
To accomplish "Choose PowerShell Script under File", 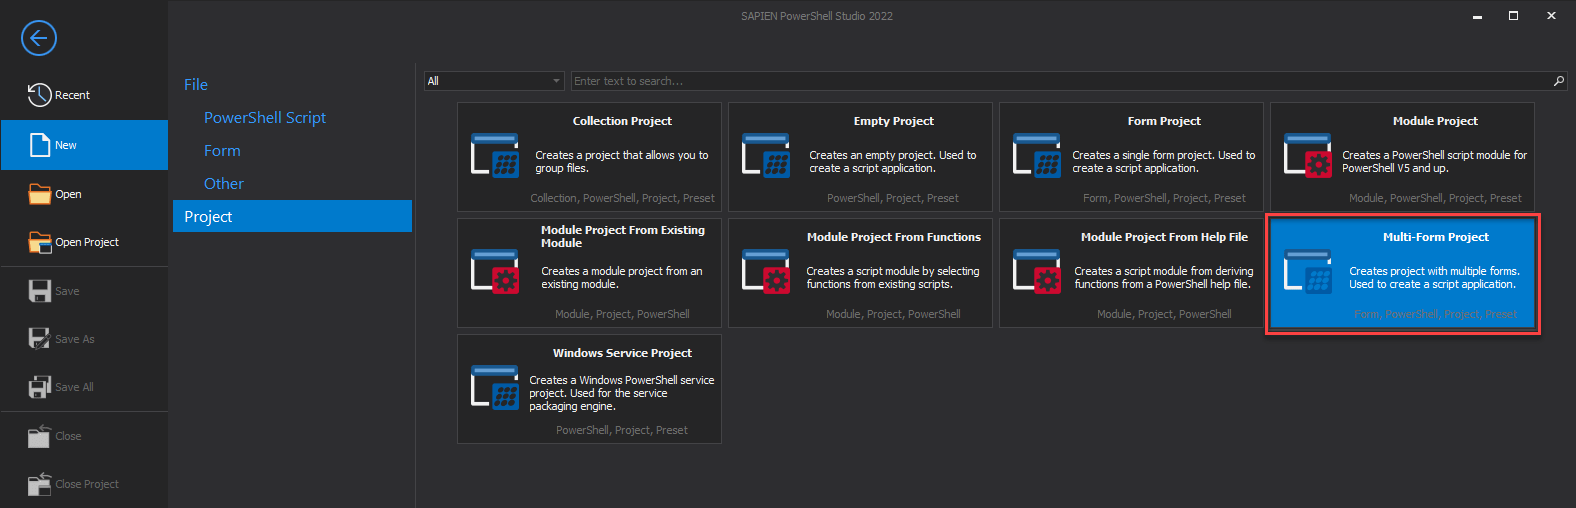I will tap(265, 118).
